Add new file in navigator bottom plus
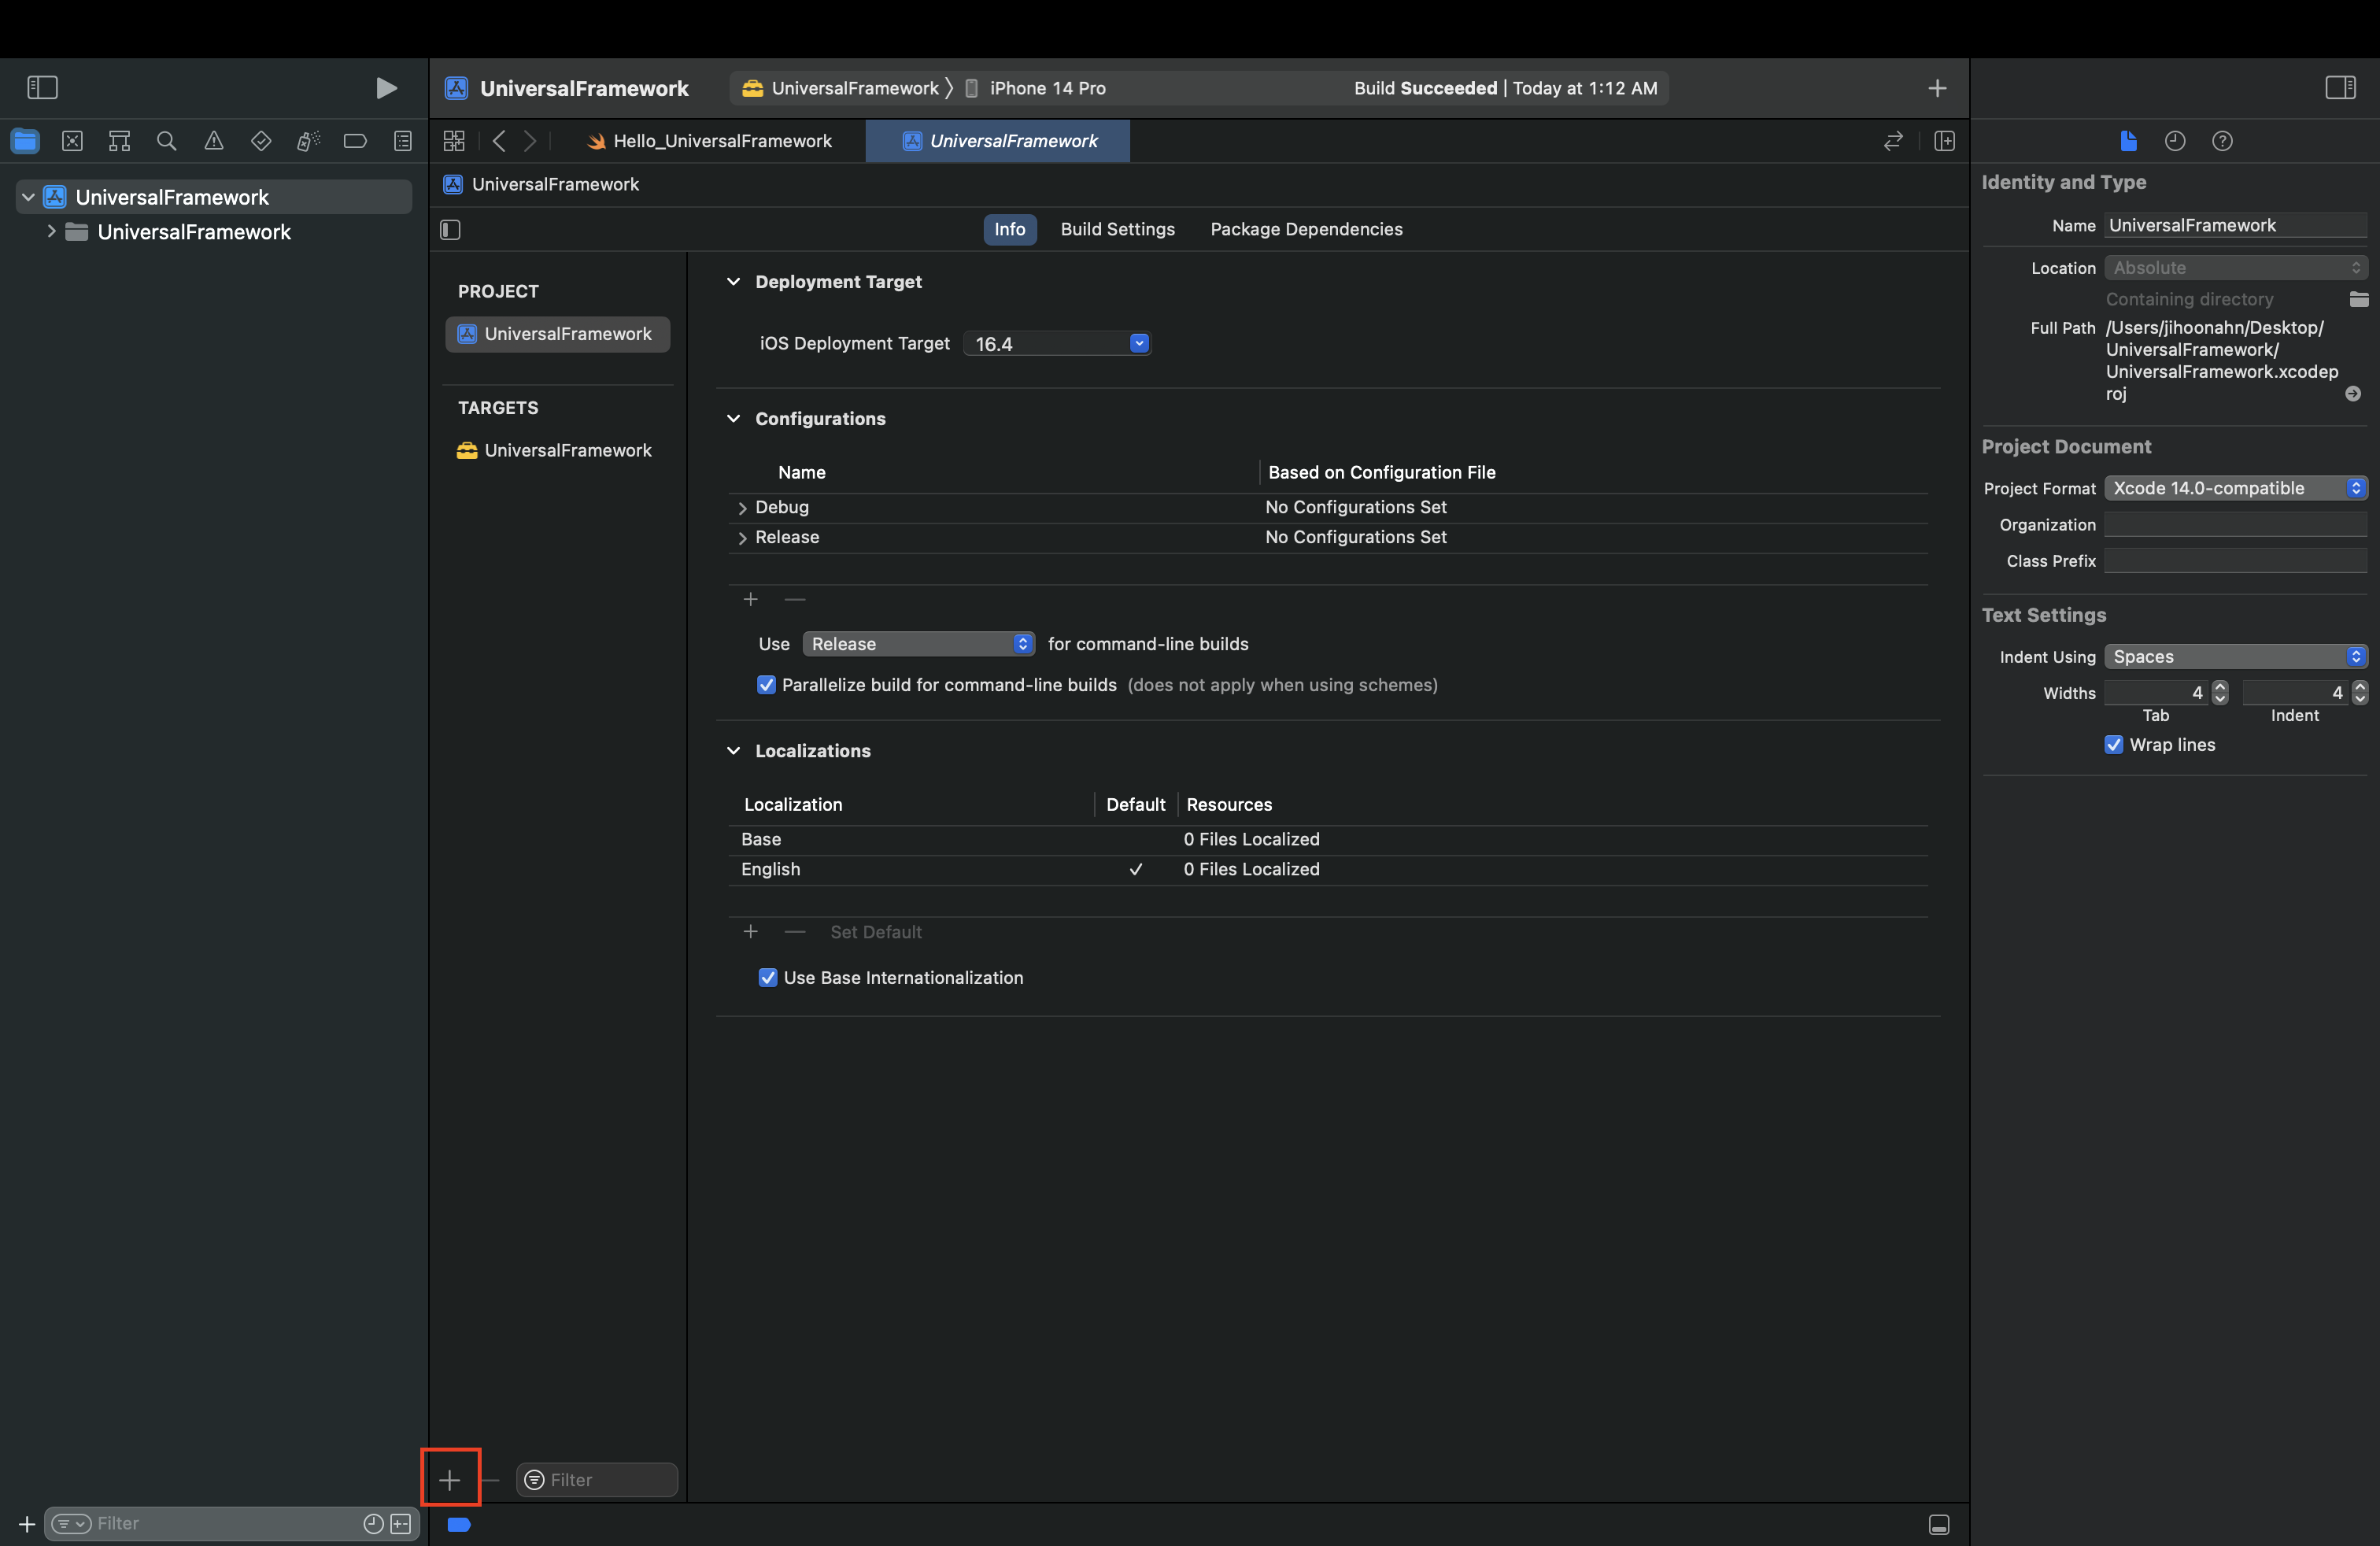The width and height of the screenshot is (2380, 1546). point(27,1523)
